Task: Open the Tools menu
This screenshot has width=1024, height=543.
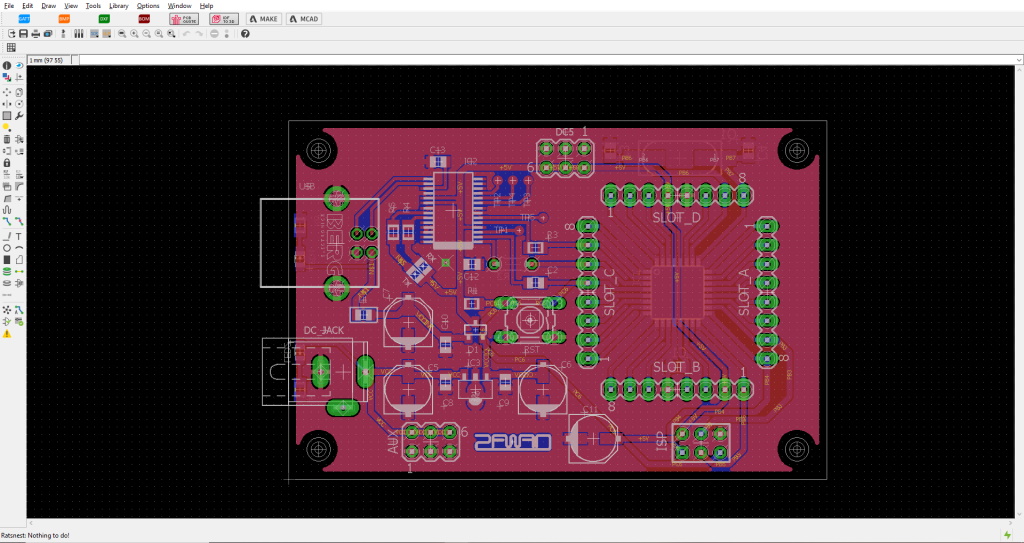Action: (x=93, y=6)
